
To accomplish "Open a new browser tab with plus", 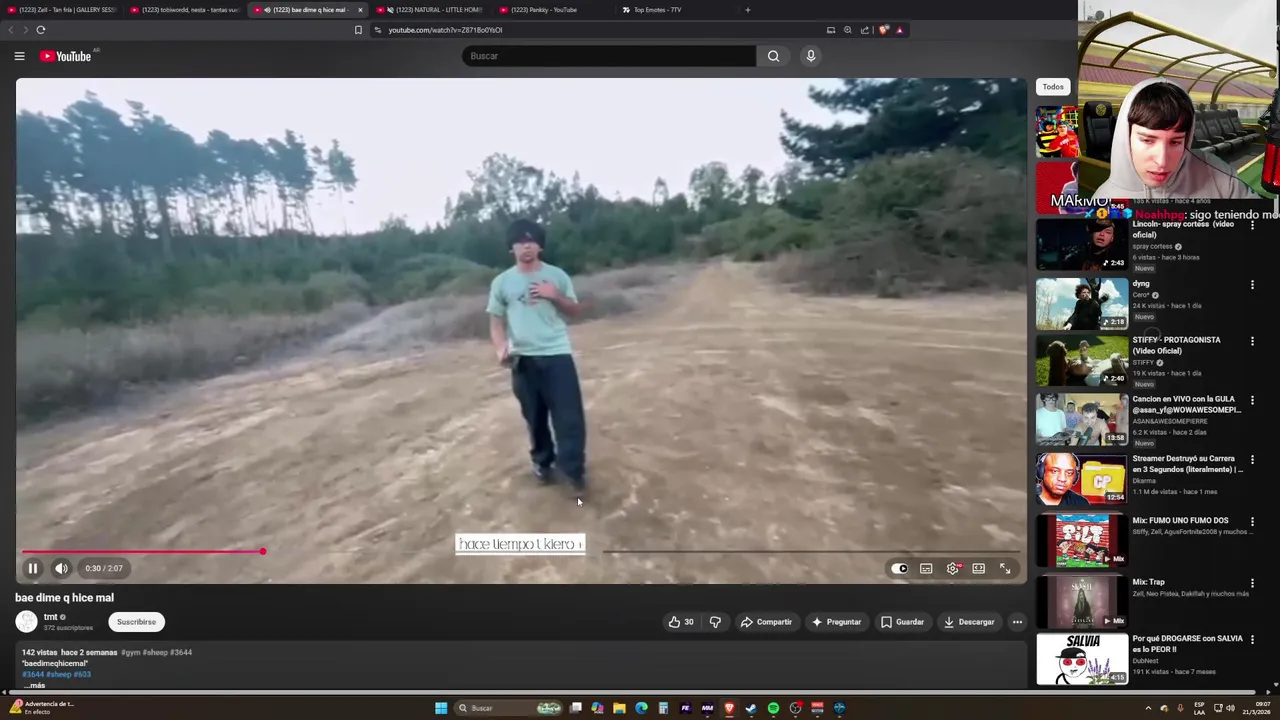I will [x=747, y=10].
